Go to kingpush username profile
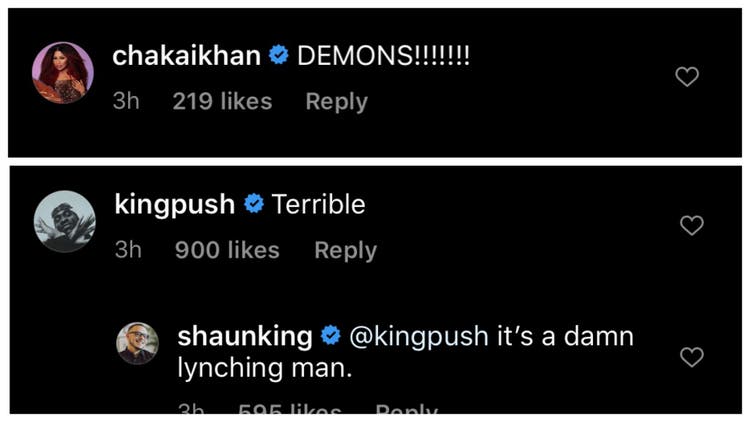The image size is (750, 422). [175, 205]
